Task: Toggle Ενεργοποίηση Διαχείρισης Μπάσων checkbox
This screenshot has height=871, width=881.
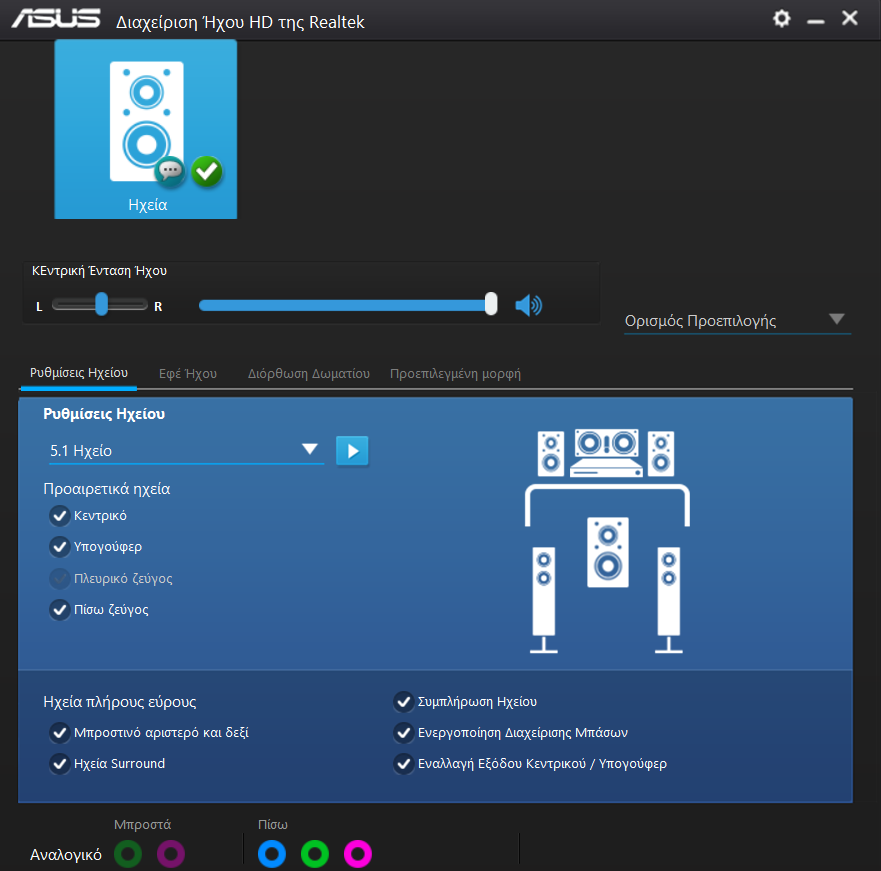Action: 403,733
